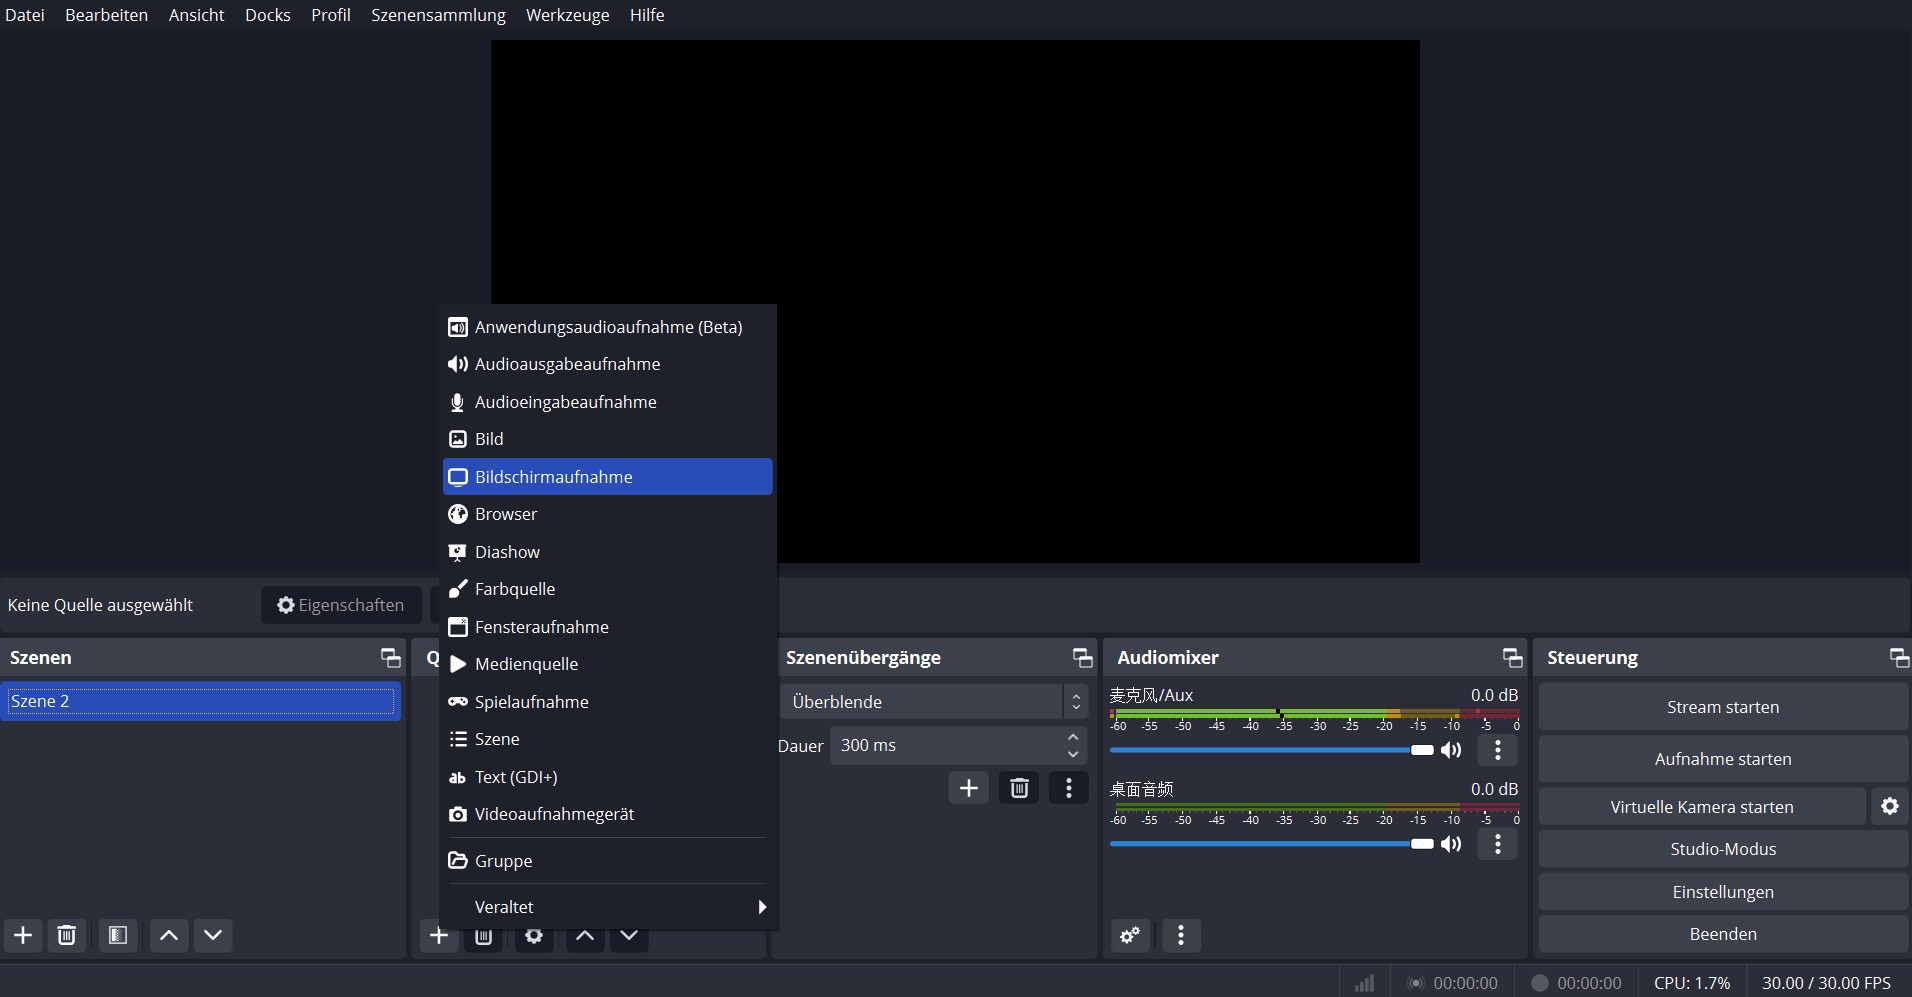Click the Eigenschaften button
Image resolution: width=1912 pixels, height=997 pixels.
341,605
